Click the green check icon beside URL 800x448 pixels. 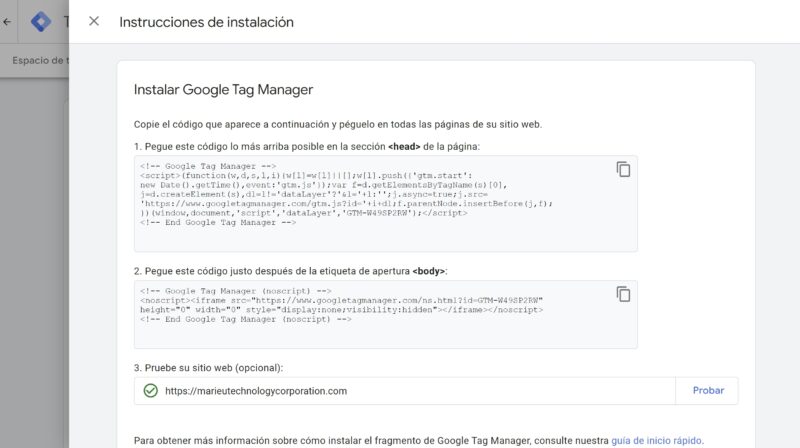(x=151, y=391)
